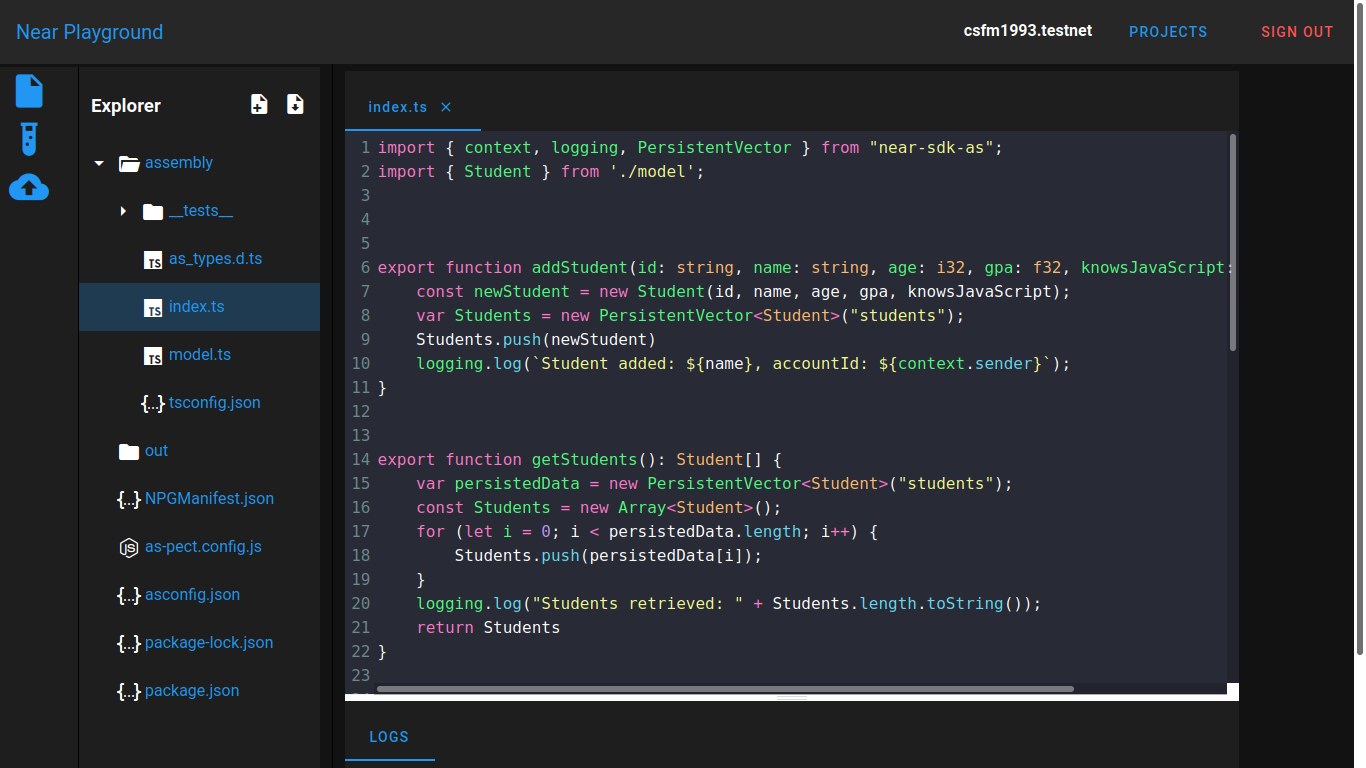Viewport: 1366px width, 768px height.
Task: Switch to the index.ts editor tab
Action: click(397, 107)
